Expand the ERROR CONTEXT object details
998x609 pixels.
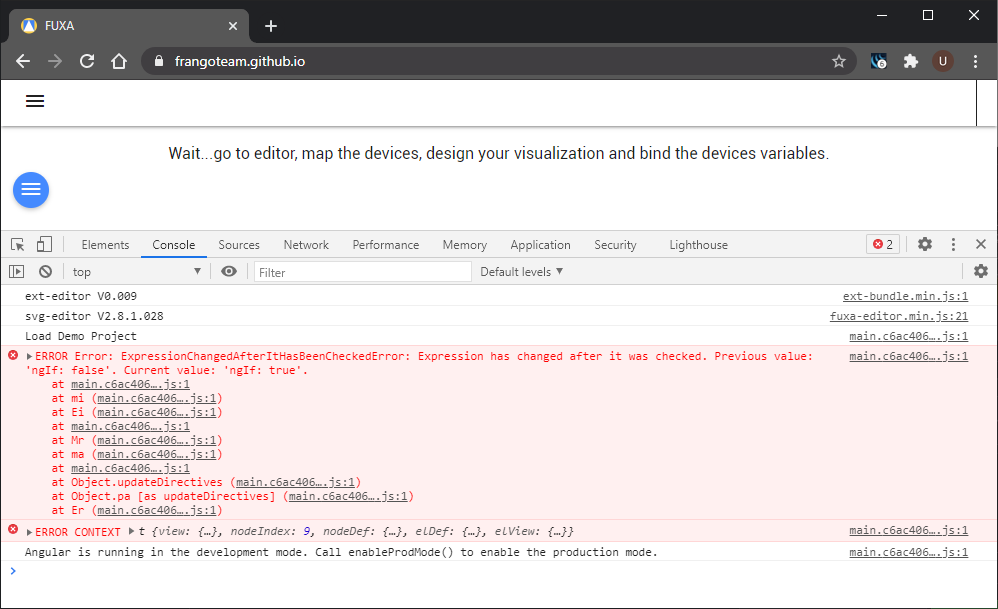pos(29,531)
